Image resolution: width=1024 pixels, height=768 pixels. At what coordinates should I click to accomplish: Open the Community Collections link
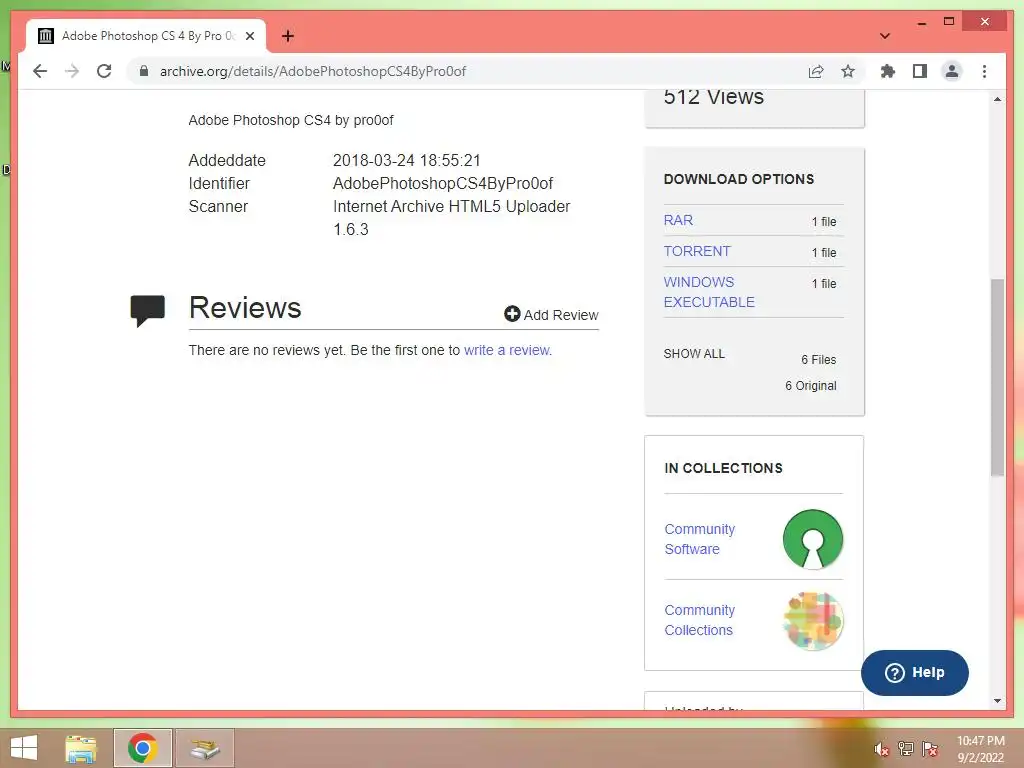(x=699, y=620)
